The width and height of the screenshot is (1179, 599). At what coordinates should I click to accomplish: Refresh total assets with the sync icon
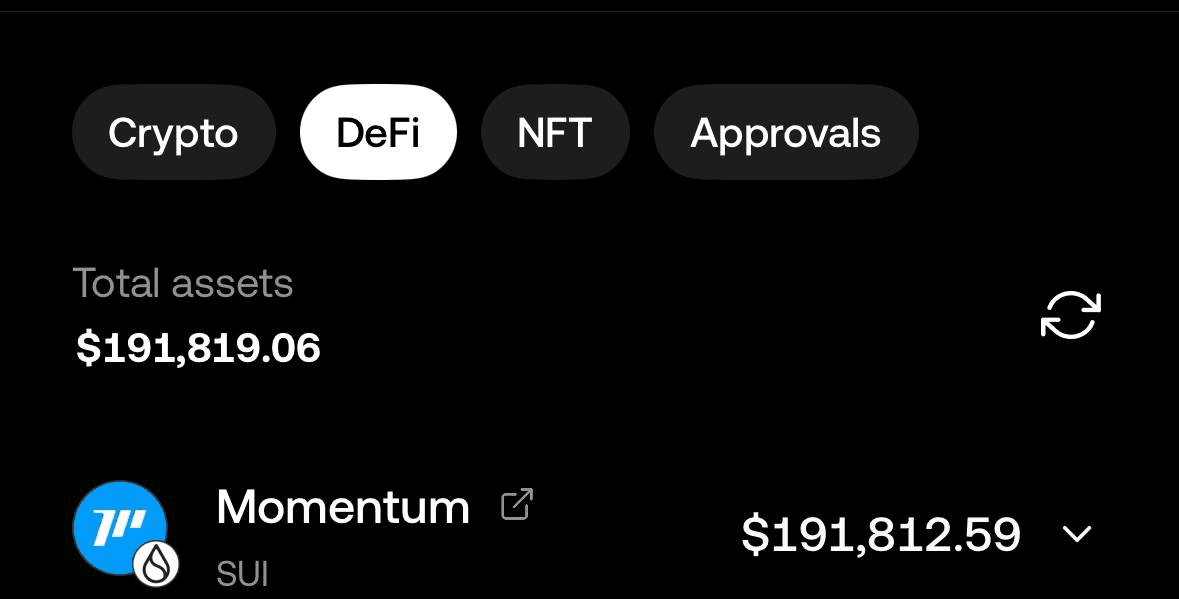pos(1070,314)
